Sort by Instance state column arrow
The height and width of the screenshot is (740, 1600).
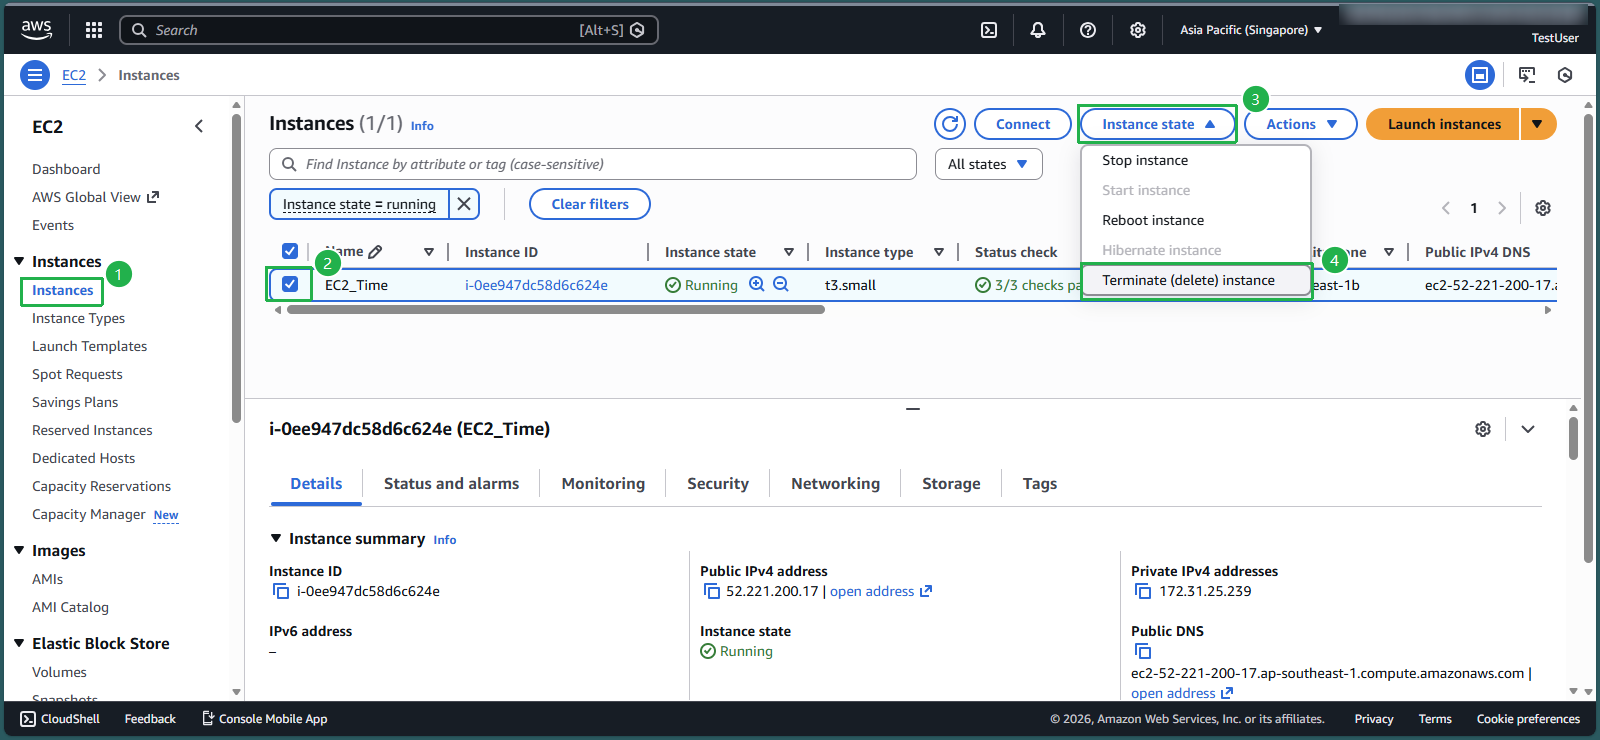[789, 252]
